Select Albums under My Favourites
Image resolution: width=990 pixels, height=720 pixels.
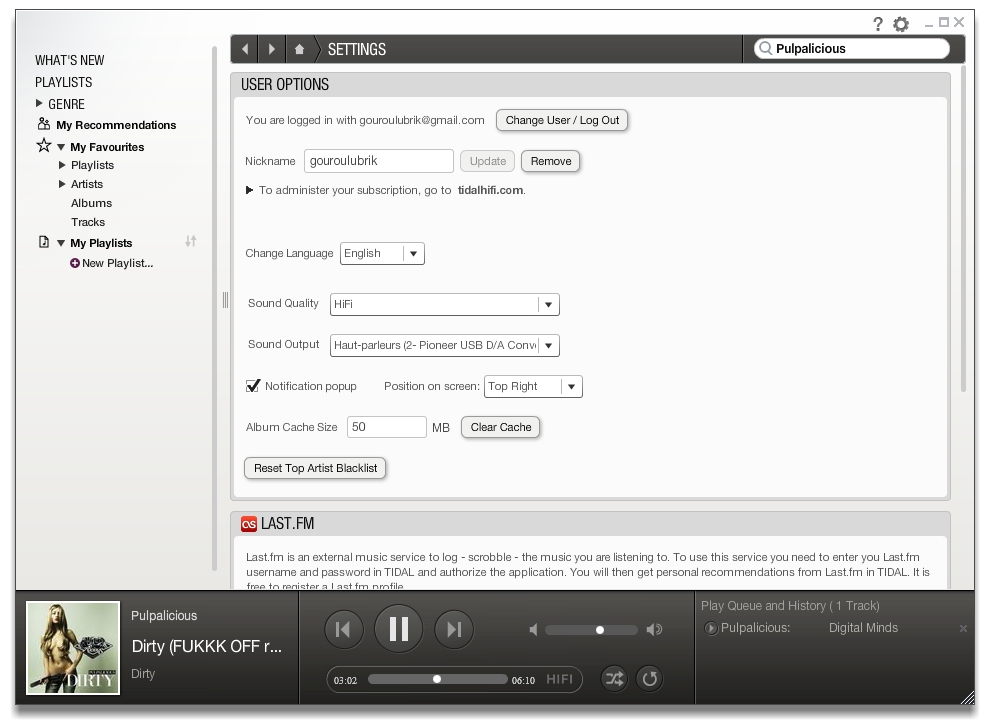pos(91,203)
